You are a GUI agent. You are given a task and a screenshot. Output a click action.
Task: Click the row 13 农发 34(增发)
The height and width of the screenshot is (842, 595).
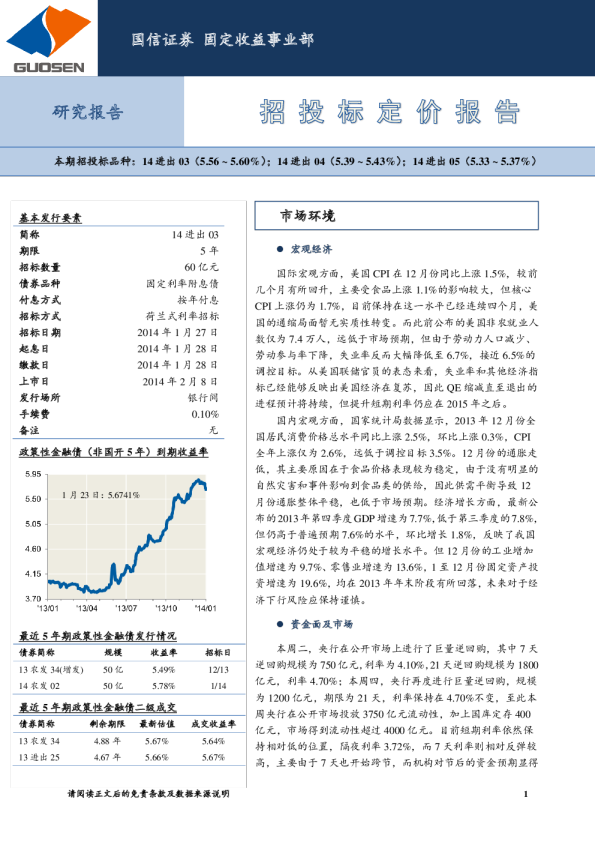click(128, 670)
